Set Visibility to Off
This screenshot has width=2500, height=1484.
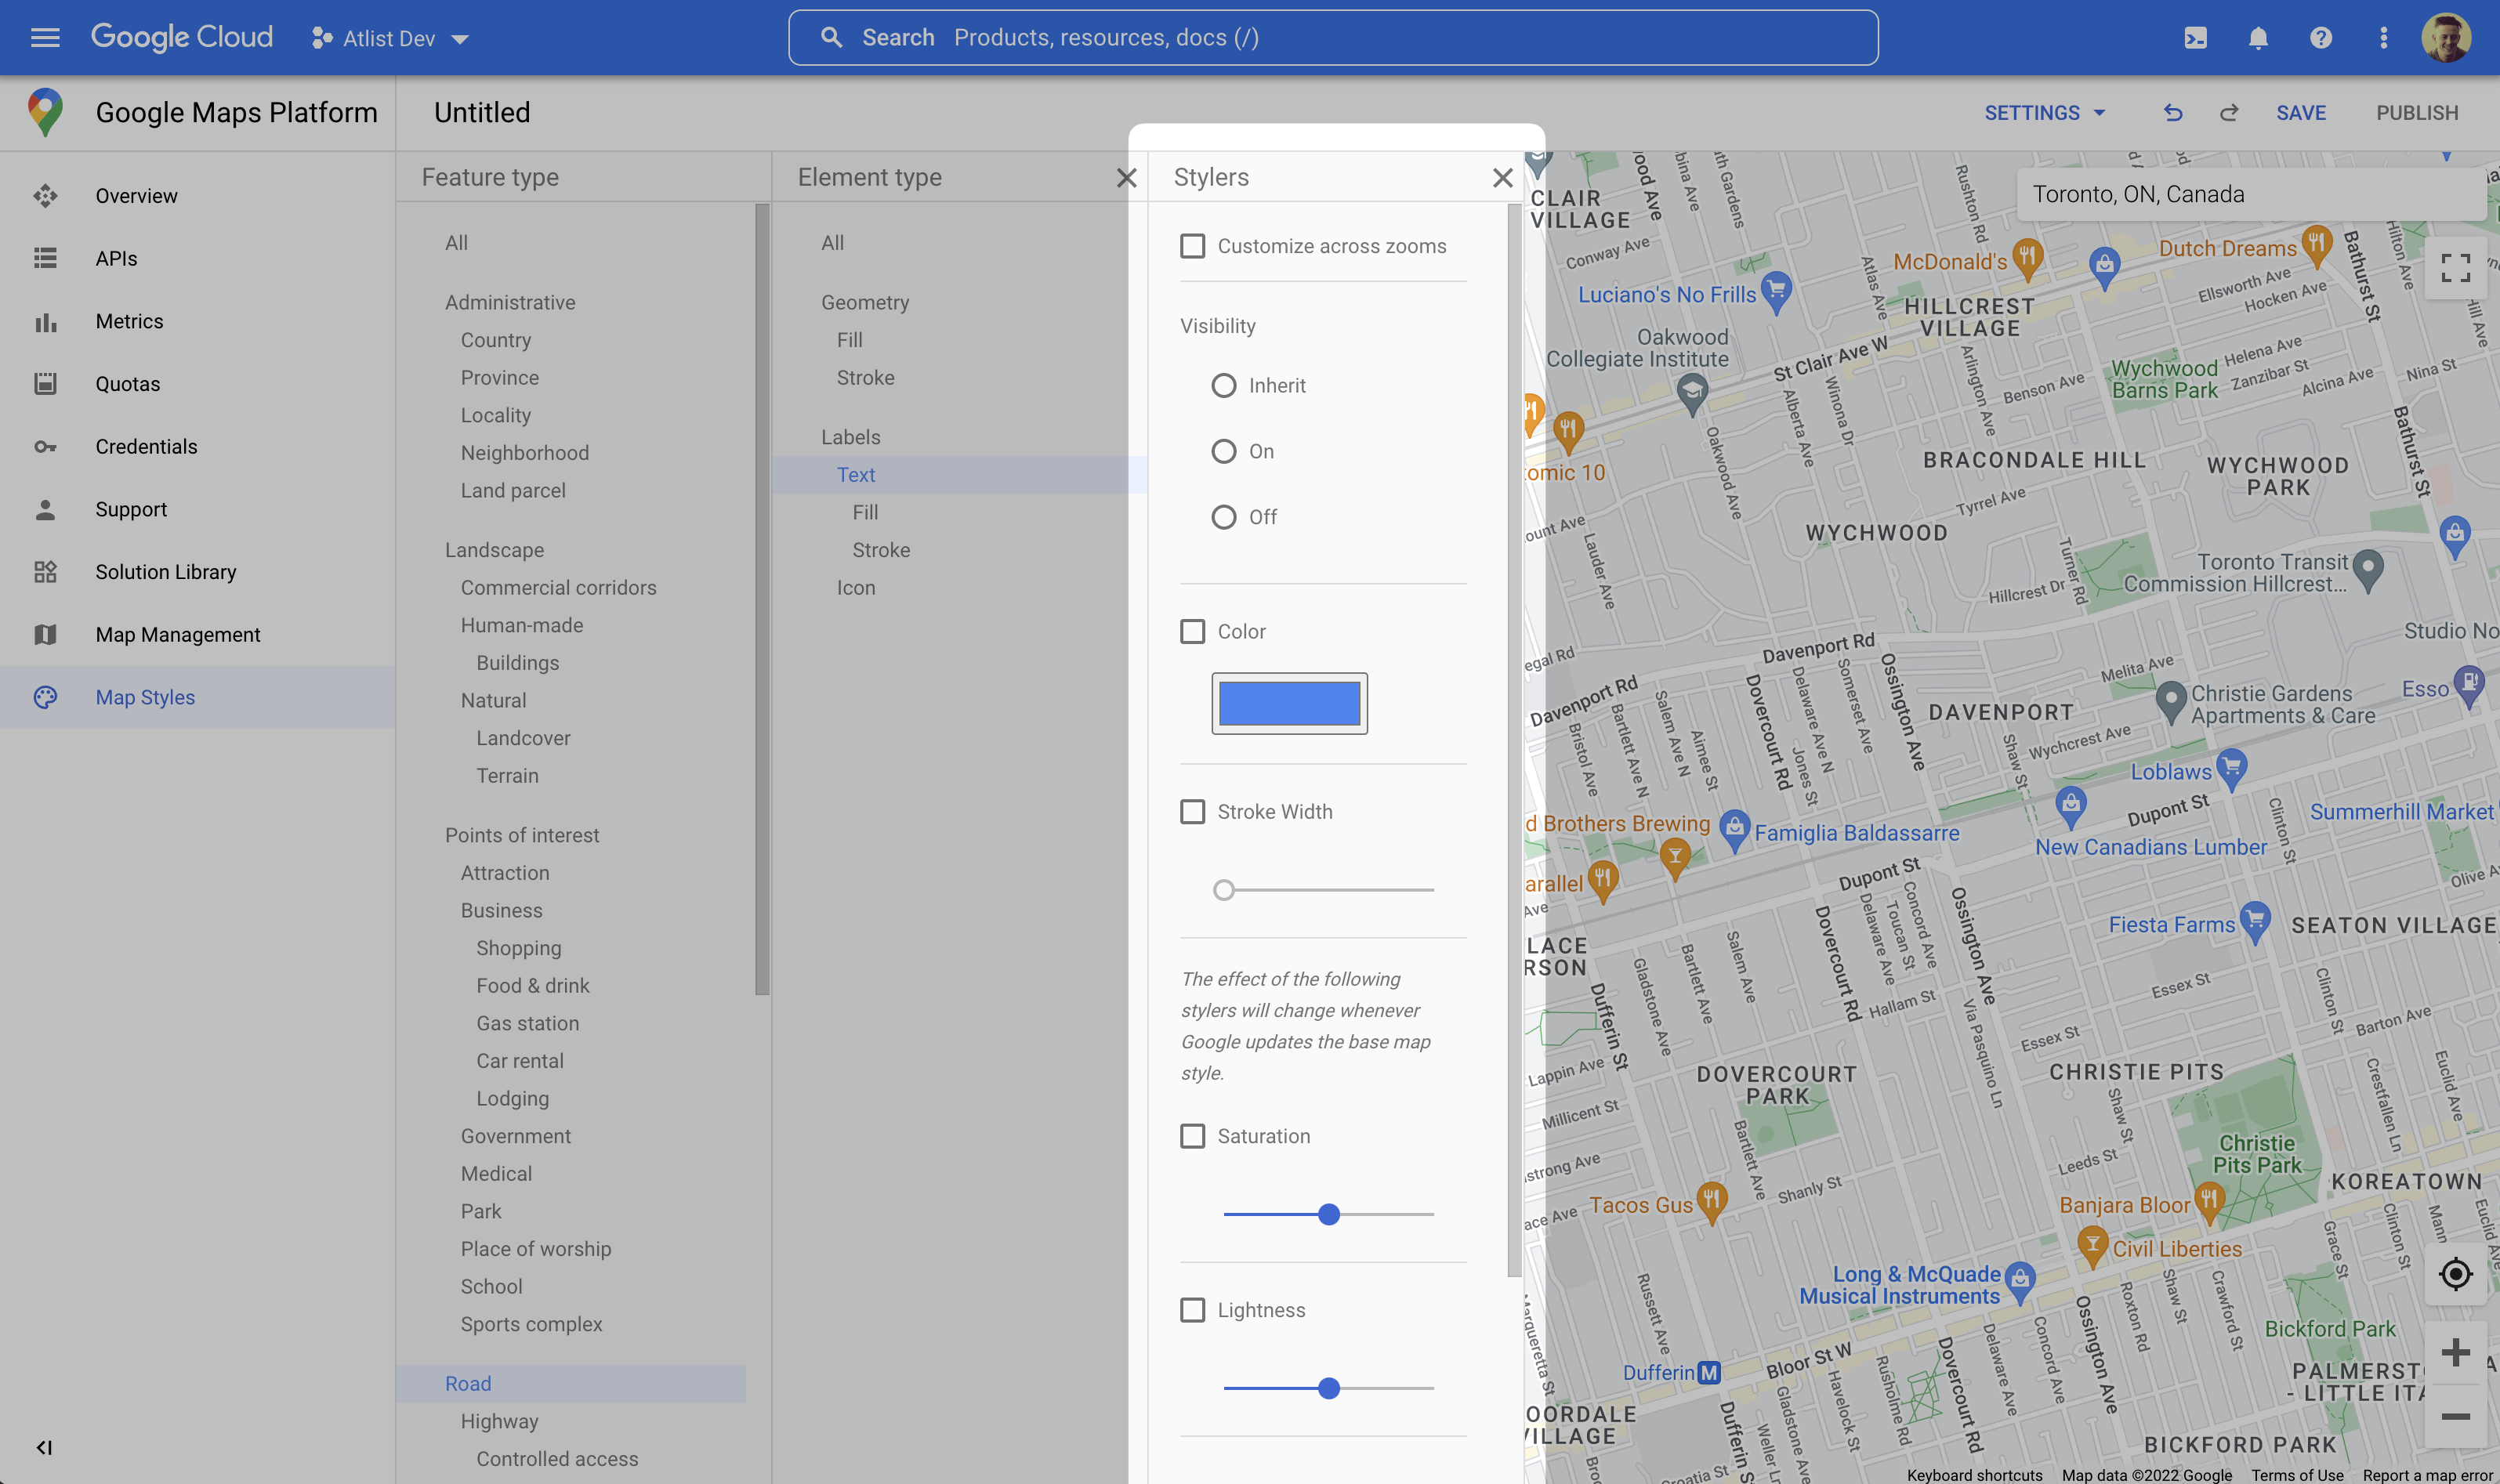(1223, 517)
